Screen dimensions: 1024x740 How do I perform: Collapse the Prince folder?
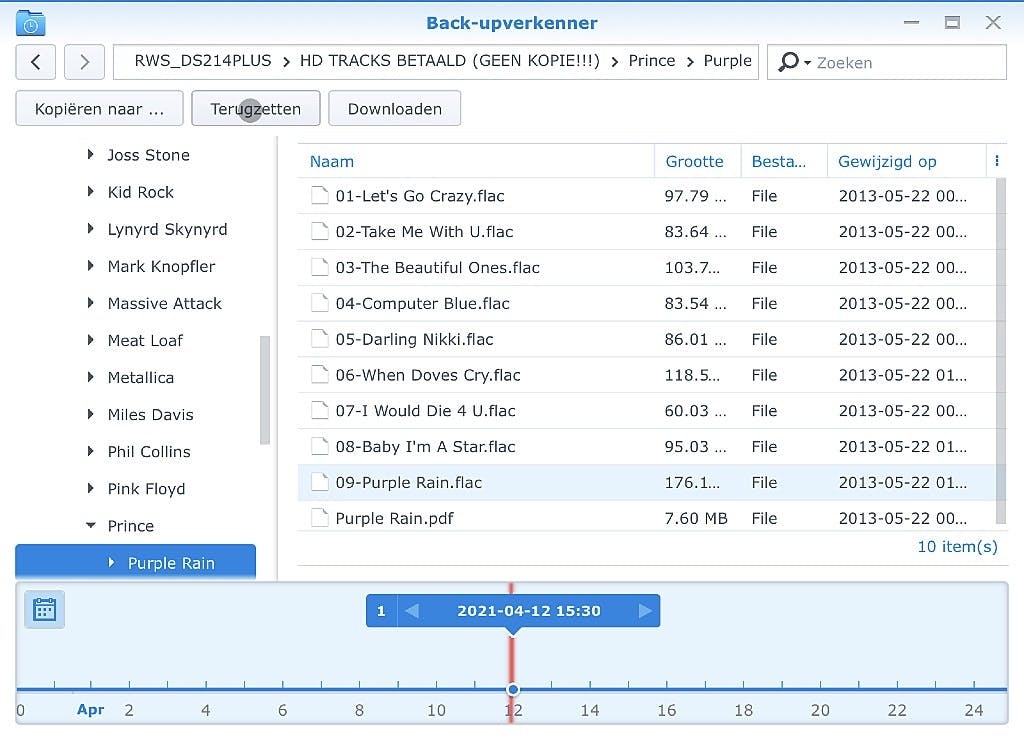[x=91, y=525]
